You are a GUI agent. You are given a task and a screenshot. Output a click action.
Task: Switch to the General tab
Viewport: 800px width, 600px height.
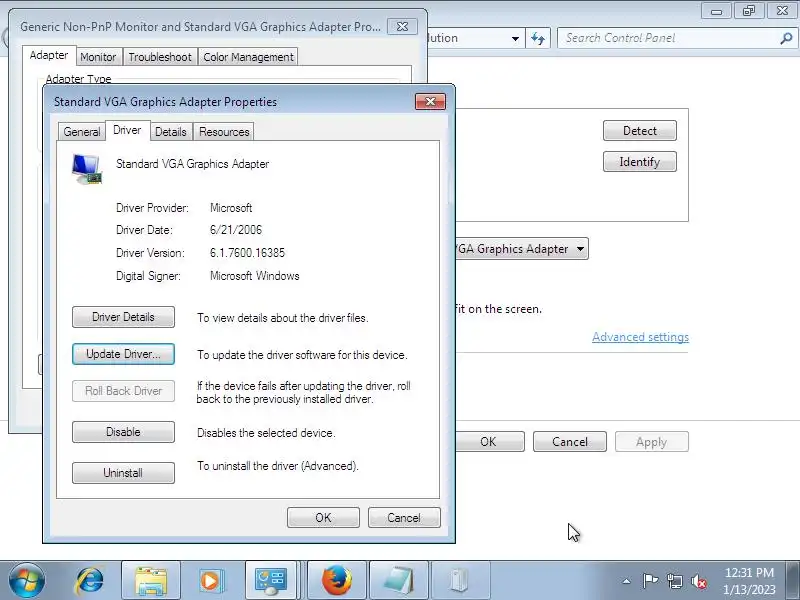82,132
